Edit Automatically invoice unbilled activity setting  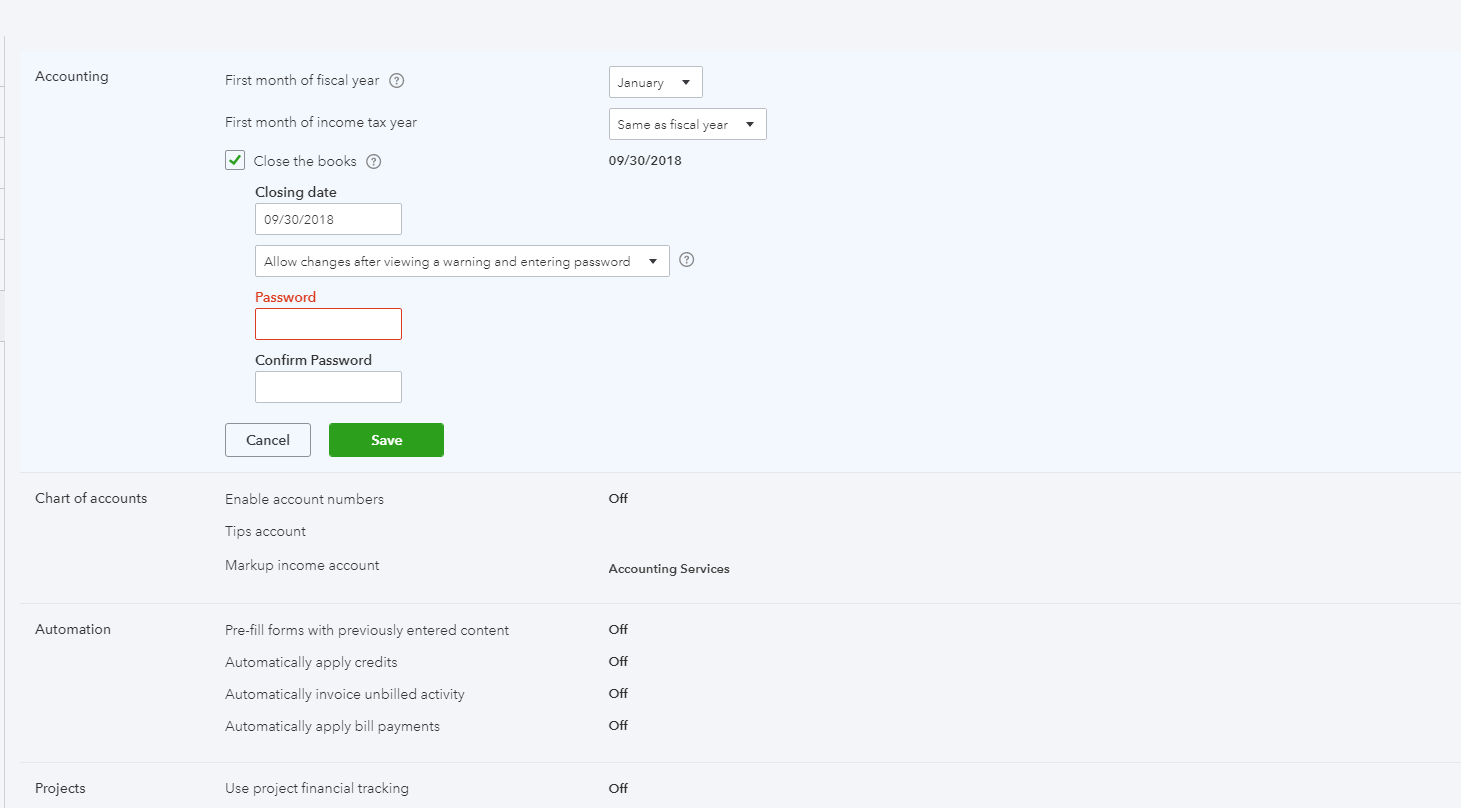coord(345,694)
